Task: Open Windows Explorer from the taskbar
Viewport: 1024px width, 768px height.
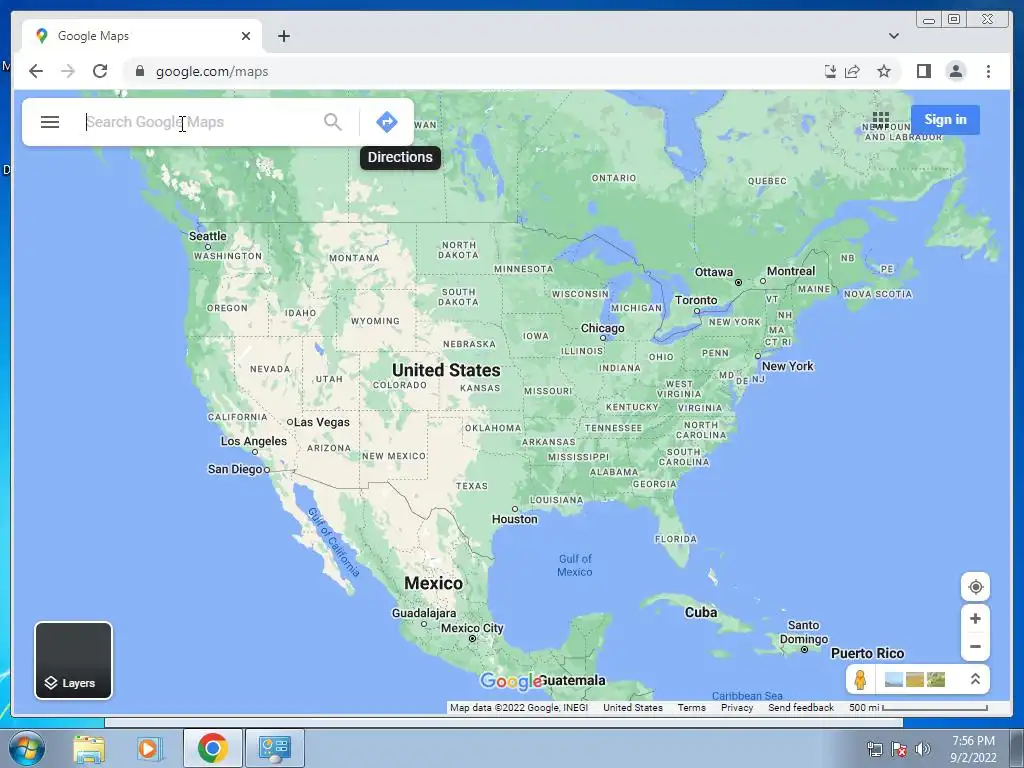Action: 89,748
